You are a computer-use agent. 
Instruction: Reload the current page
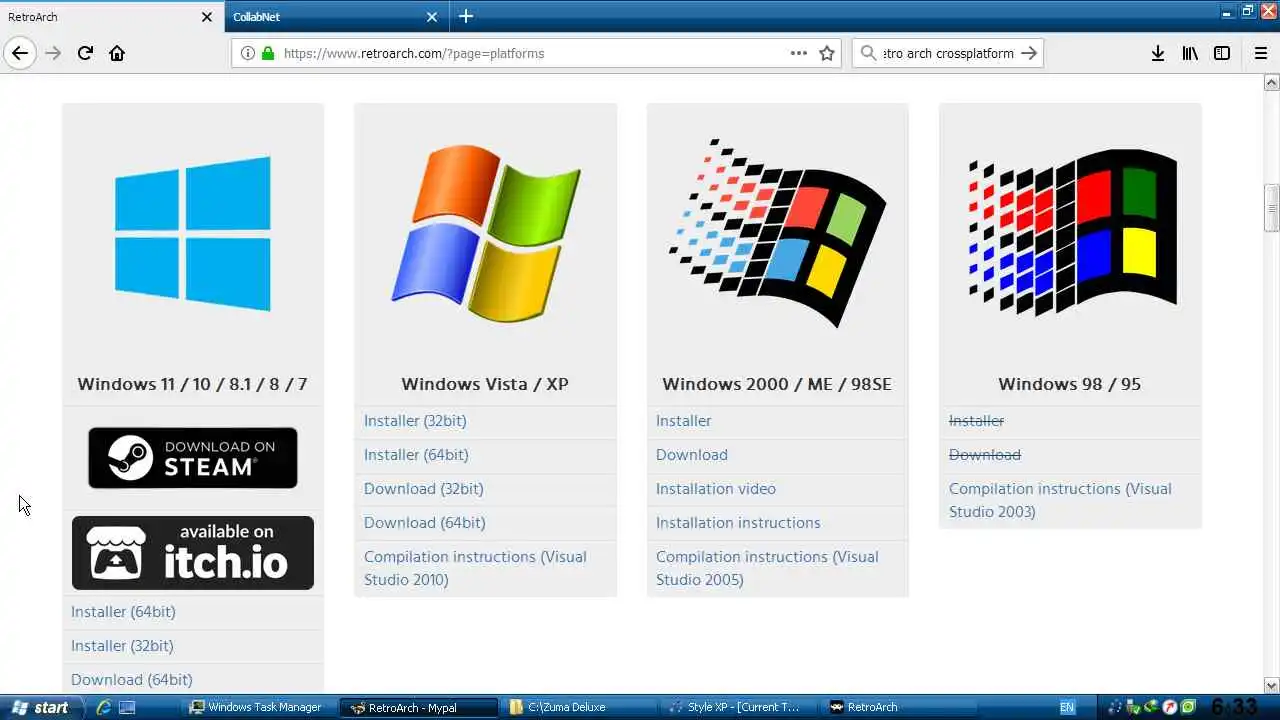coord(85,53)
